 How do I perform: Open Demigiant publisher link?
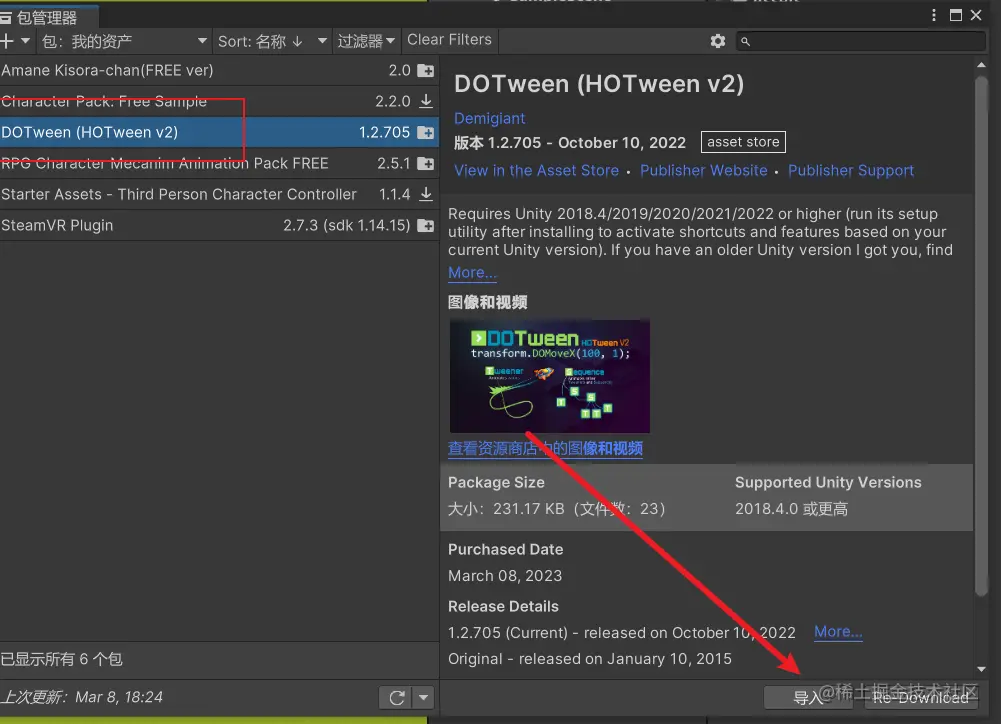click(490, 118)
